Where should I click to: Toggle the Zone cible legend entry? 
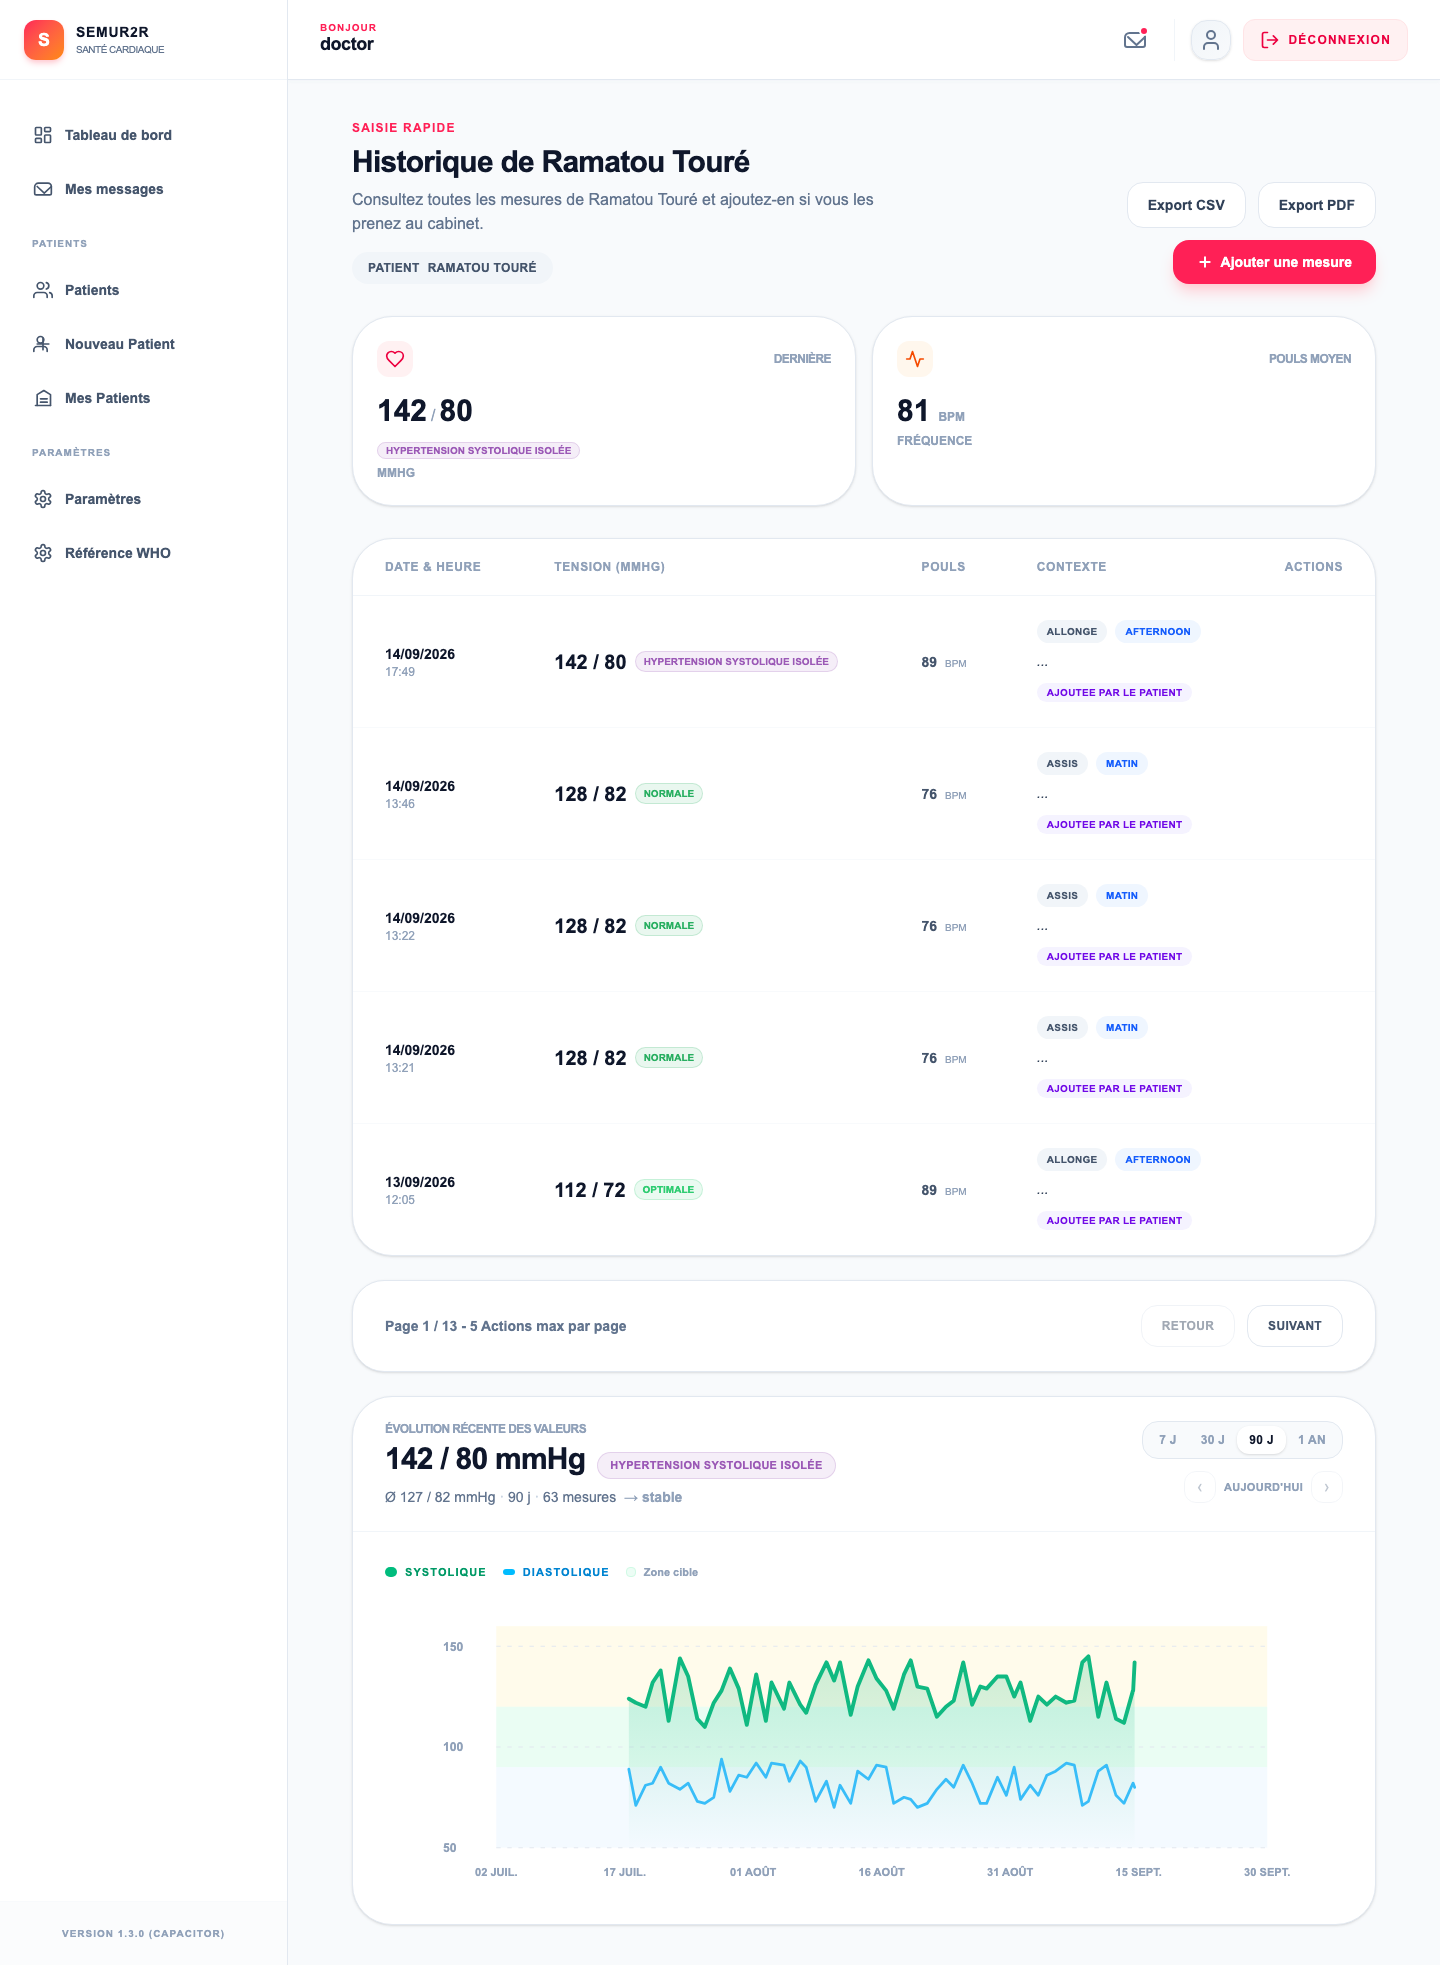pos(662,1572)
